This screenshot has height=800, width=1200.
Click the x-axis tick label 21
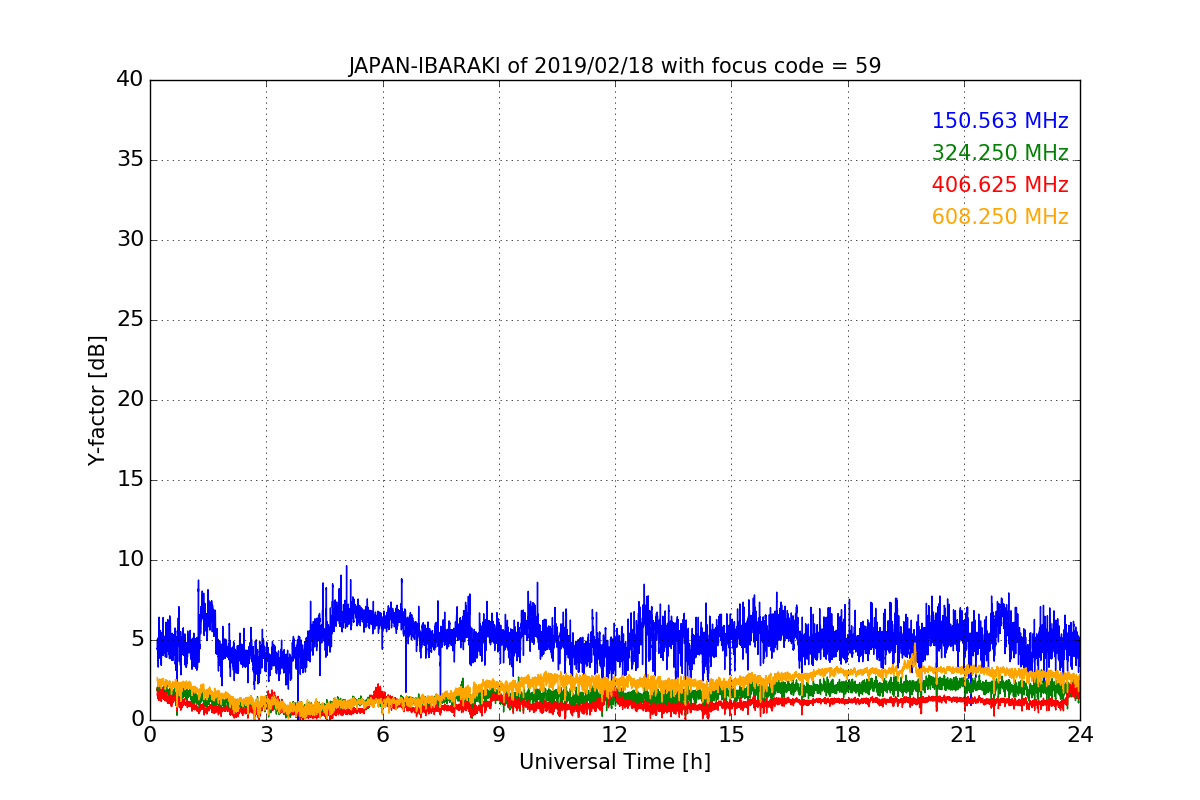pyautogui.click(x=964, y=735)
